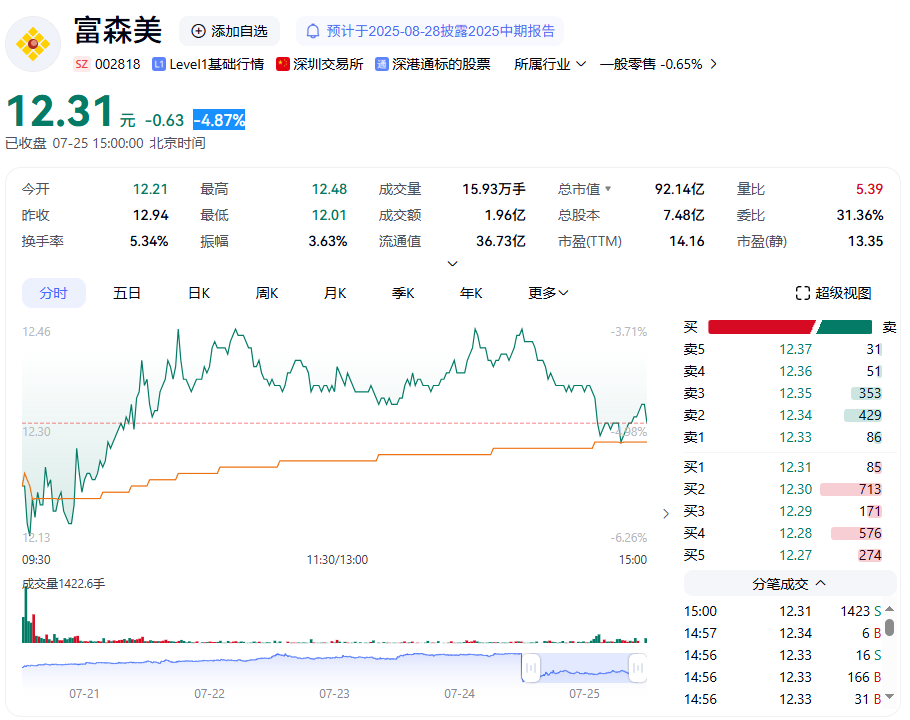Switch to the 周K chart tab
This screenshot has height=720, width=910.
(267, 293)
